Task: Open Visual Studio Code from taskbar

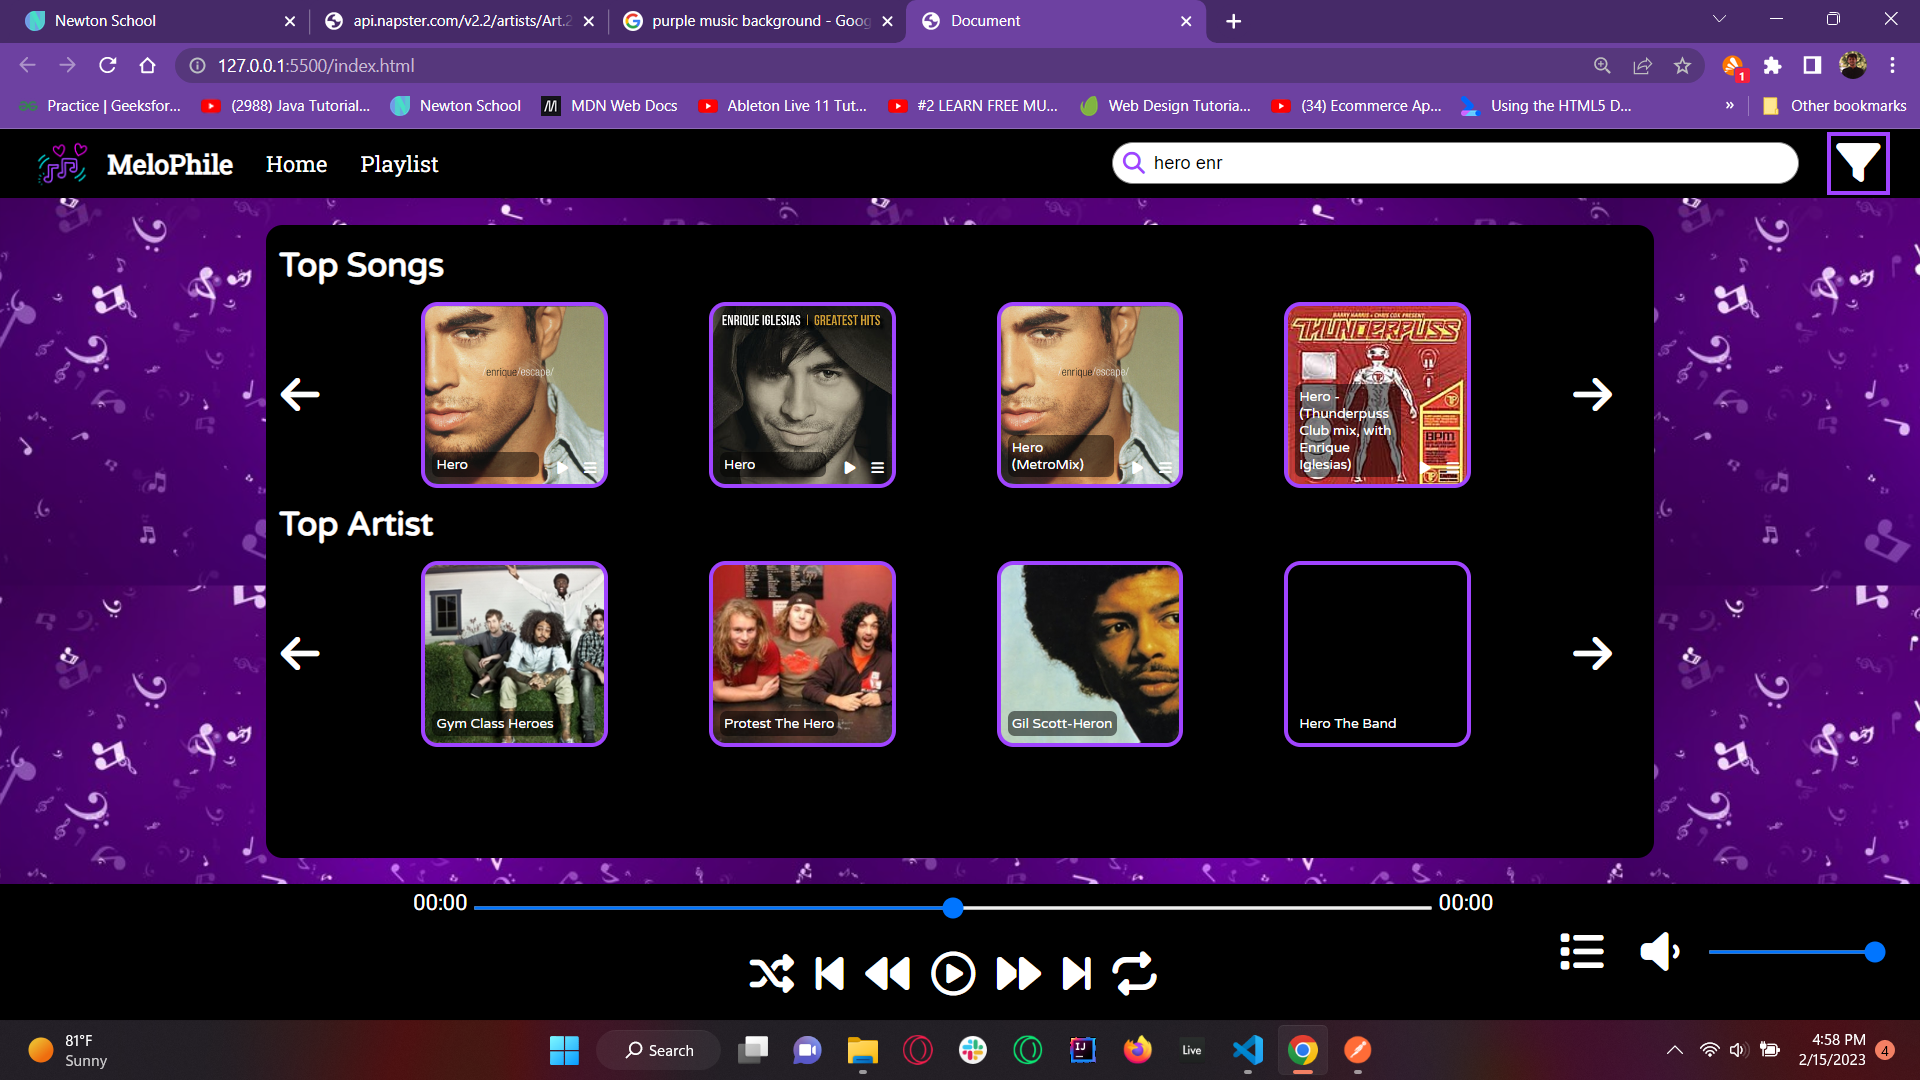Action: pos(1247,1049)
